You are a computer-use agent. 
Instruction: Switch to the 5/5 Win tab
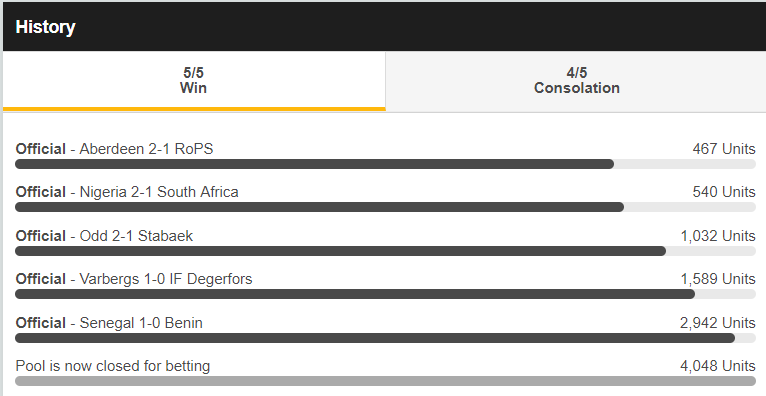pyautogui.click(x=194, y=81)
